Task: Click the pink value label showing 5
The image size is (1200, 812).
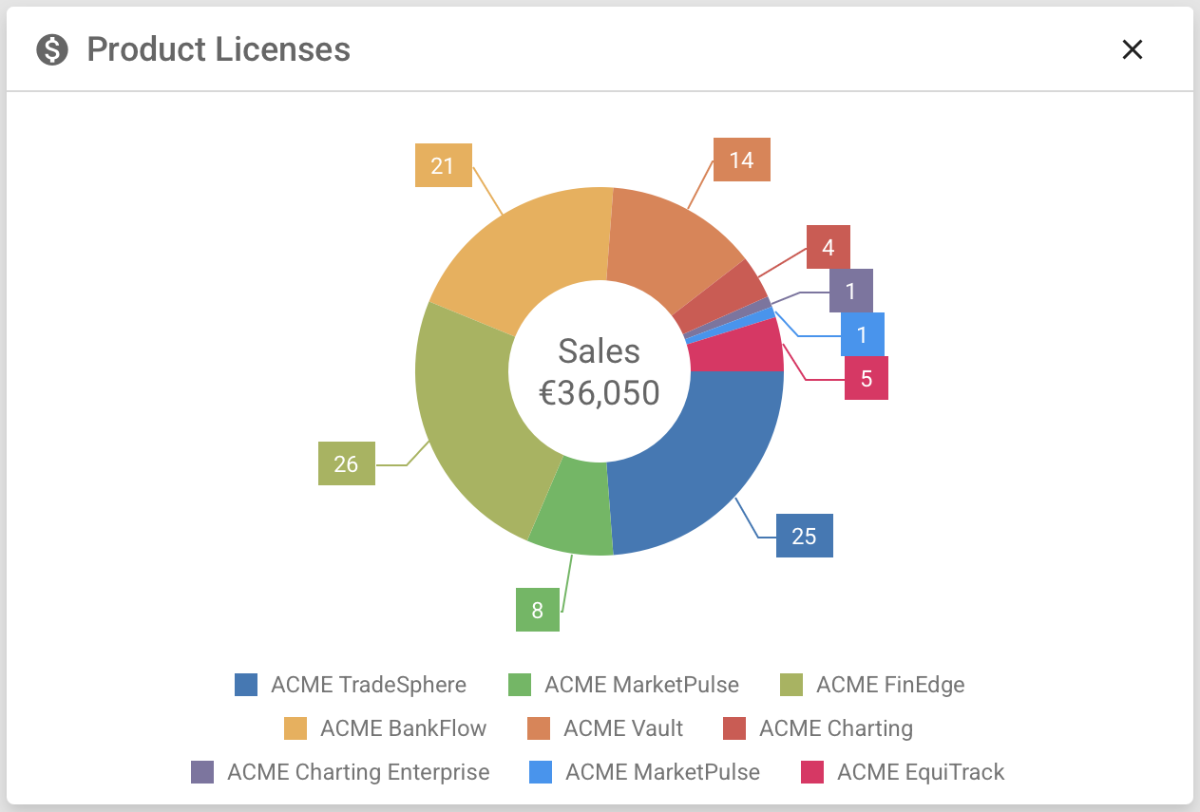Action: 866,379
